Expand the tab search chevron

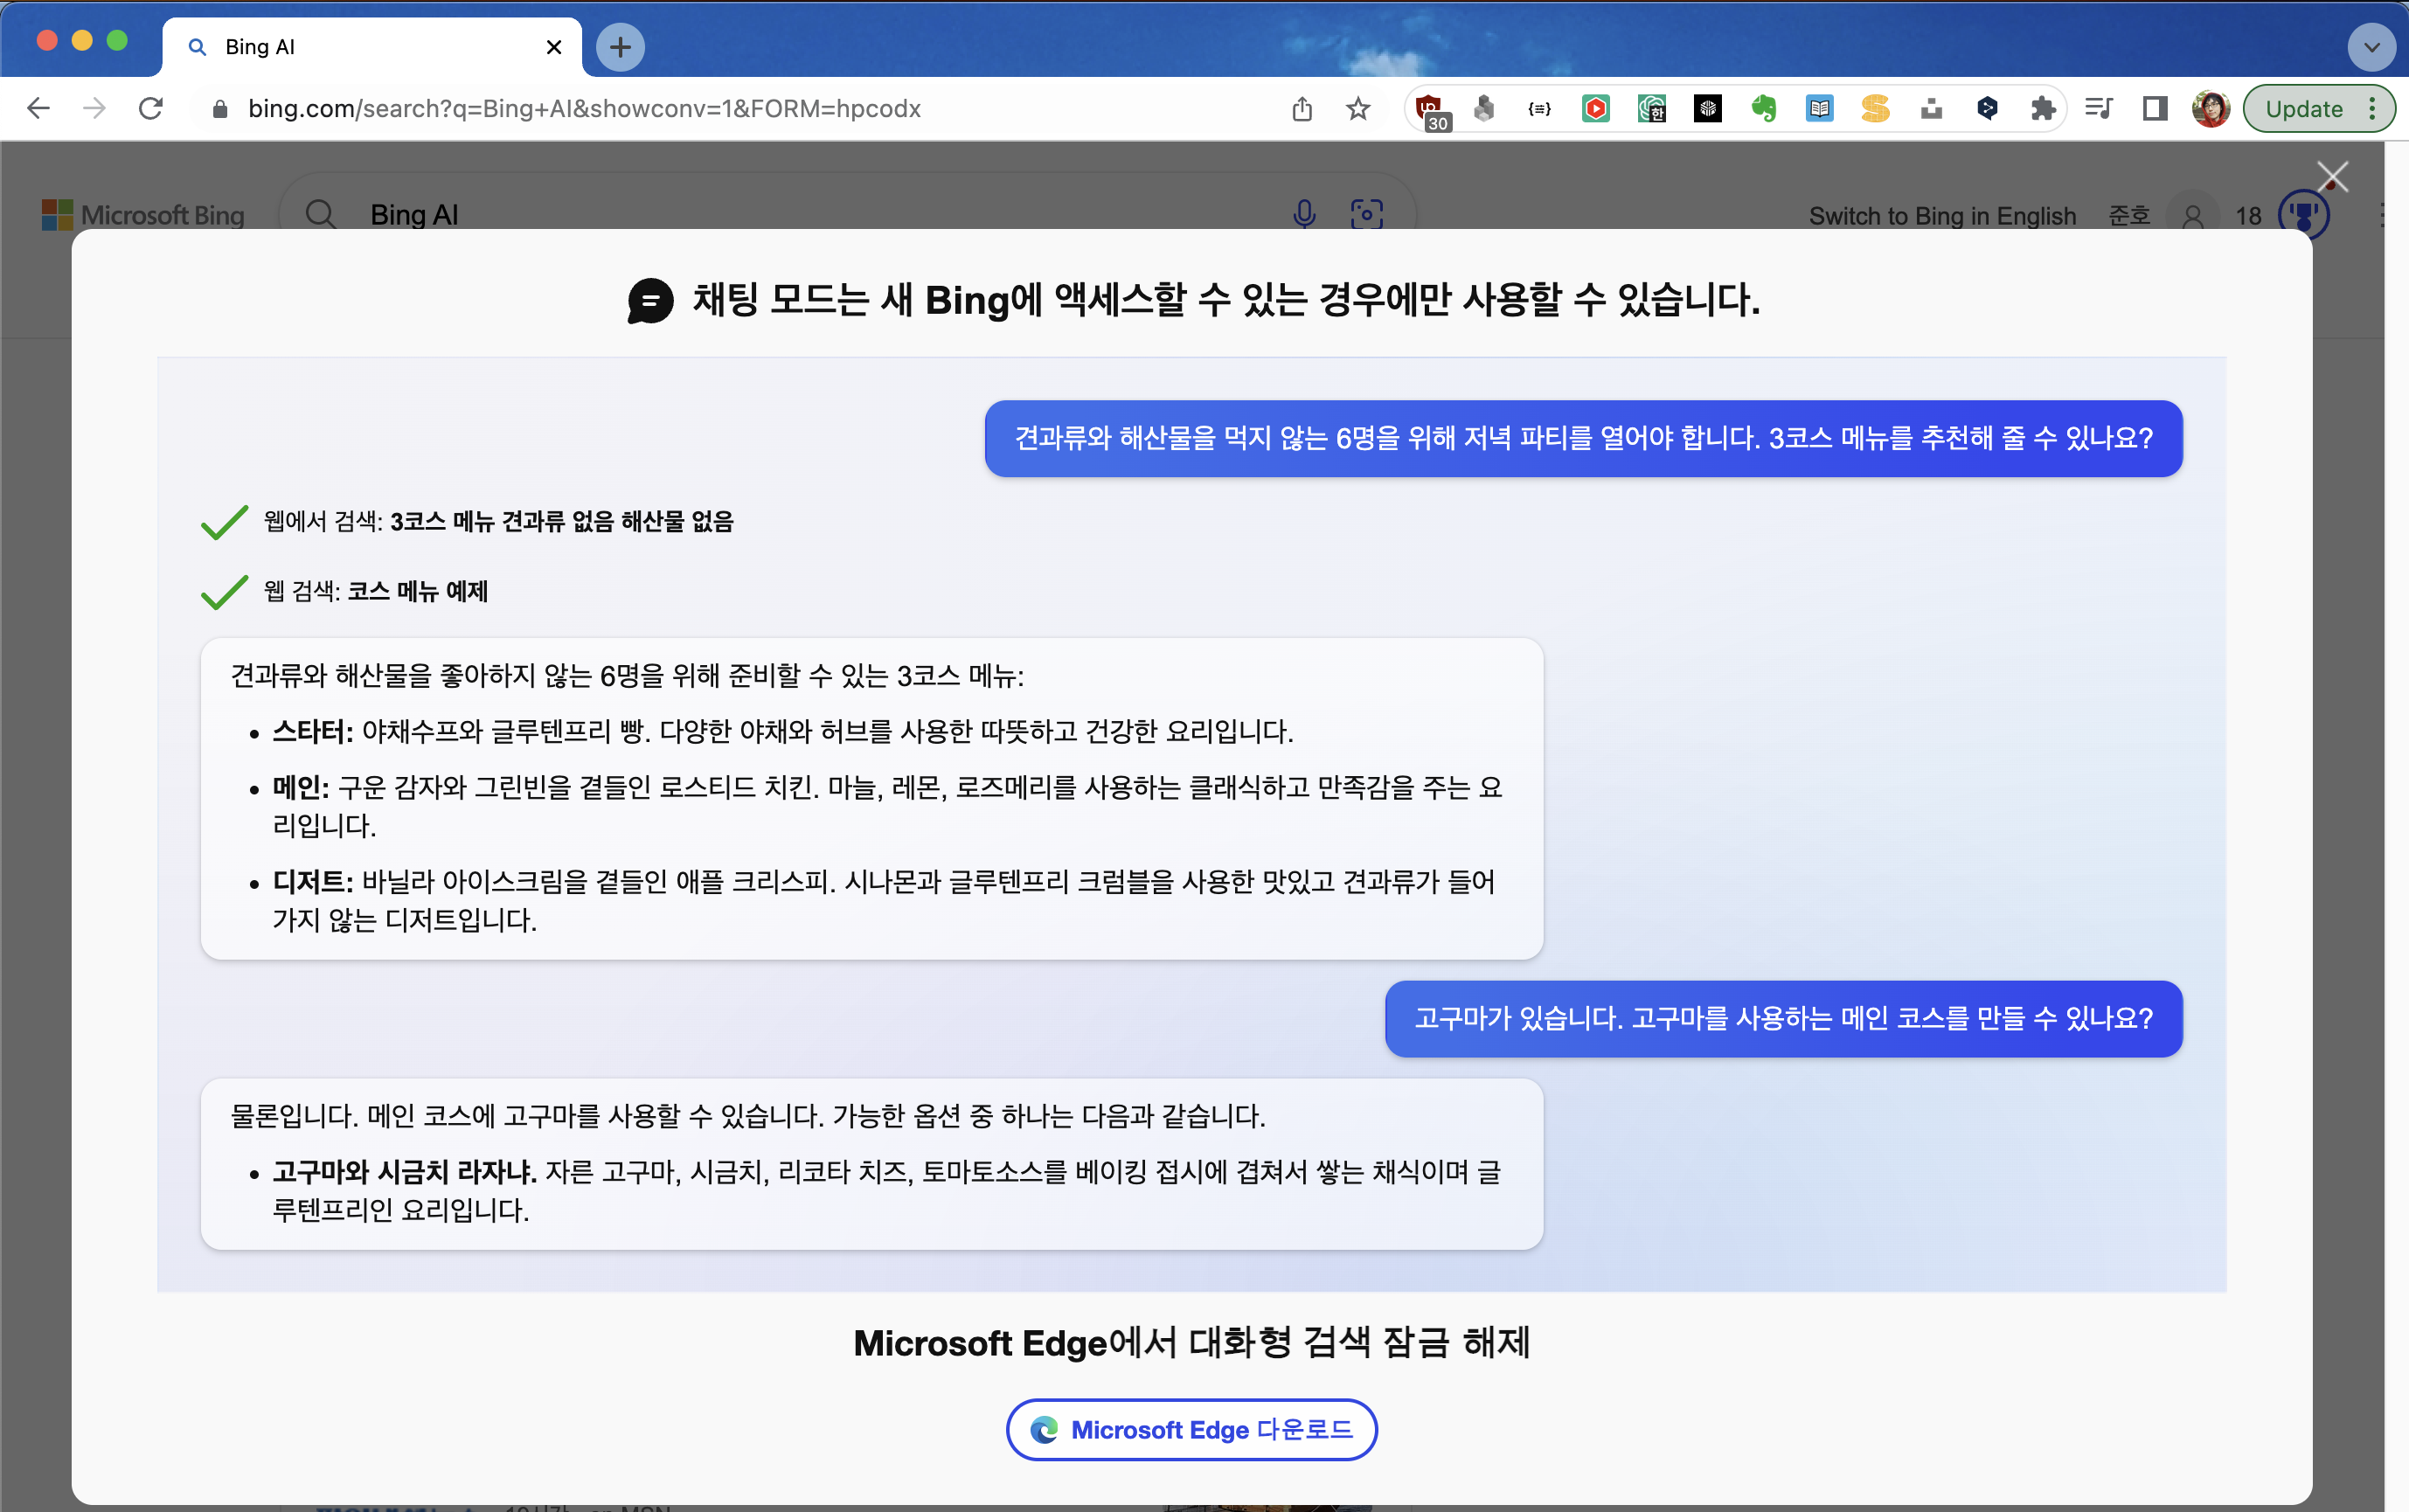coord(2370,47)
